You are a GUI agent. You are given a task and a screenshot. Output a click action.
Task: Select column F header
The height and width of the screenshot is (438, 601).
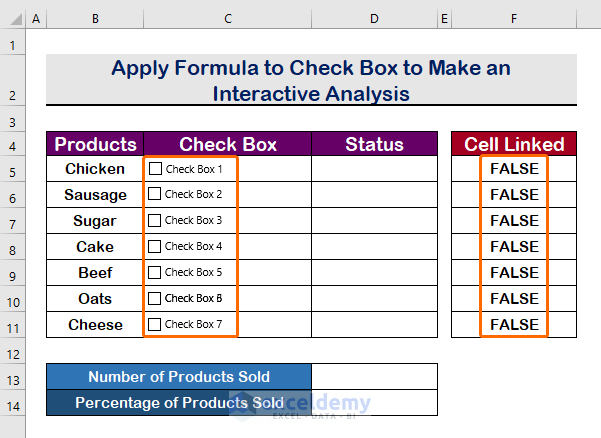tap(514, 19)
